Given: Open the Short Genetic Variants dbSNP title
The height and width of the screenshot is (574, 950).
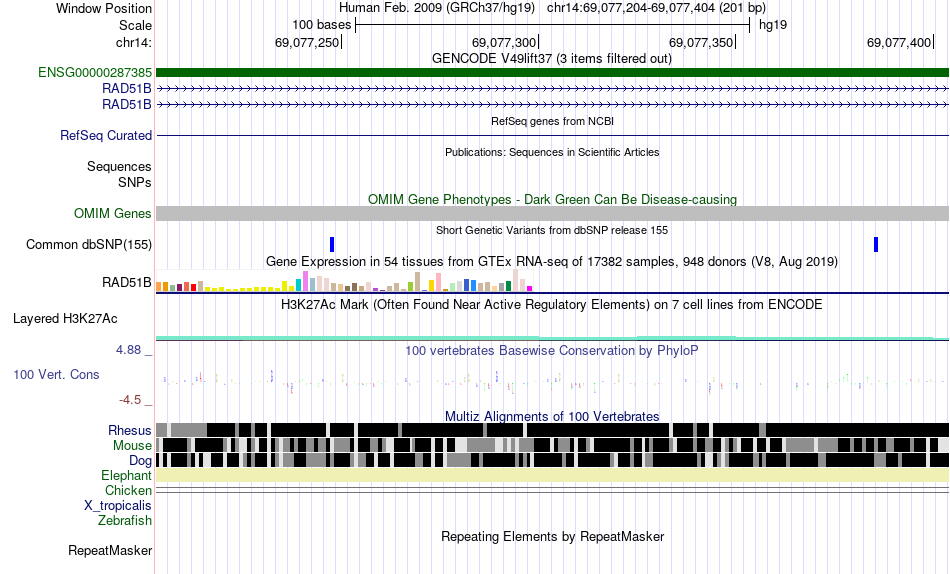Looking at the screenshot, I should [x=552, y=230].
